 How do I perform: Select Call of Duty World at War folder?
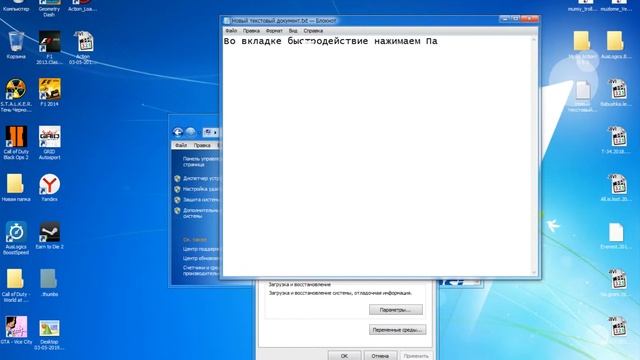coord(15,285)
